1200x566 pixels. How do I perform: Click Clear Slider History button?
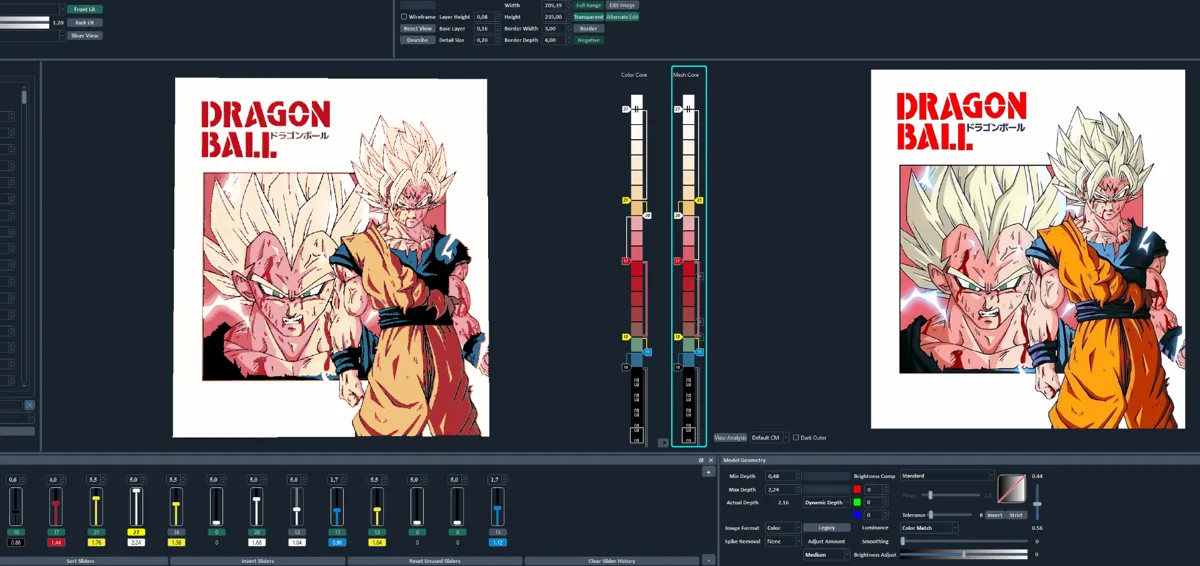point(612,561)
